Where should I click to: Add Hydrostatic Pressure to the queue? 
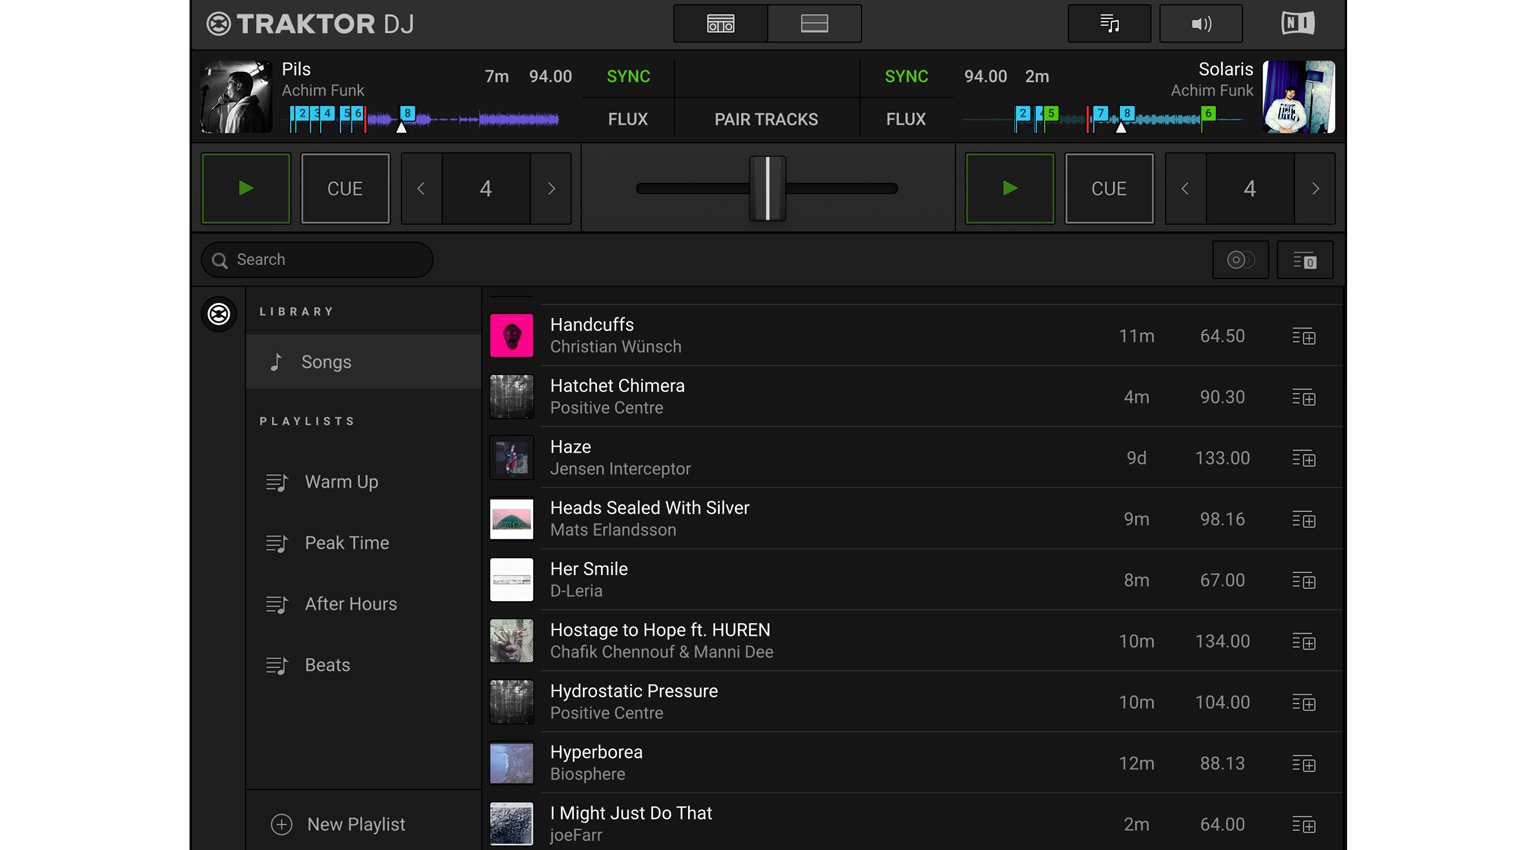(1304, 702)
